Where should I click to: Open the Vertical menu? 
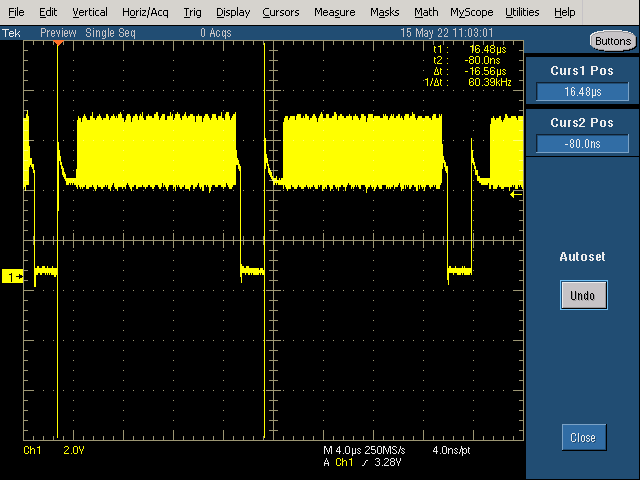[x=90, y=12]
